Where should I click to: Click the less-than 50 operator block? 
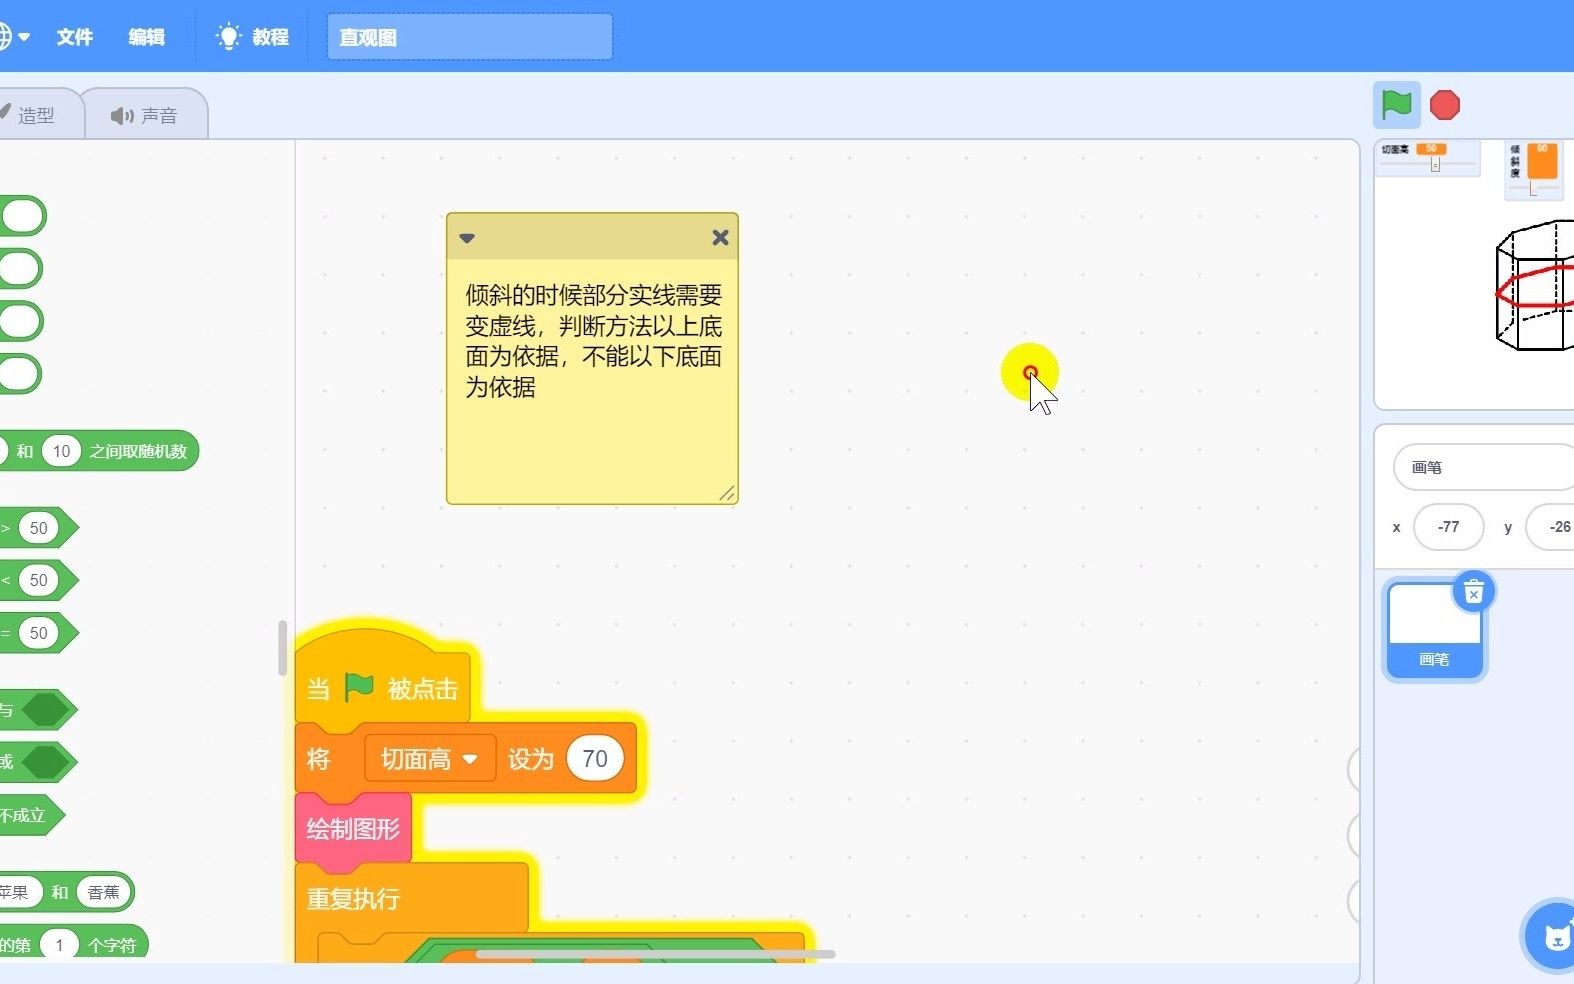[38, 580]
